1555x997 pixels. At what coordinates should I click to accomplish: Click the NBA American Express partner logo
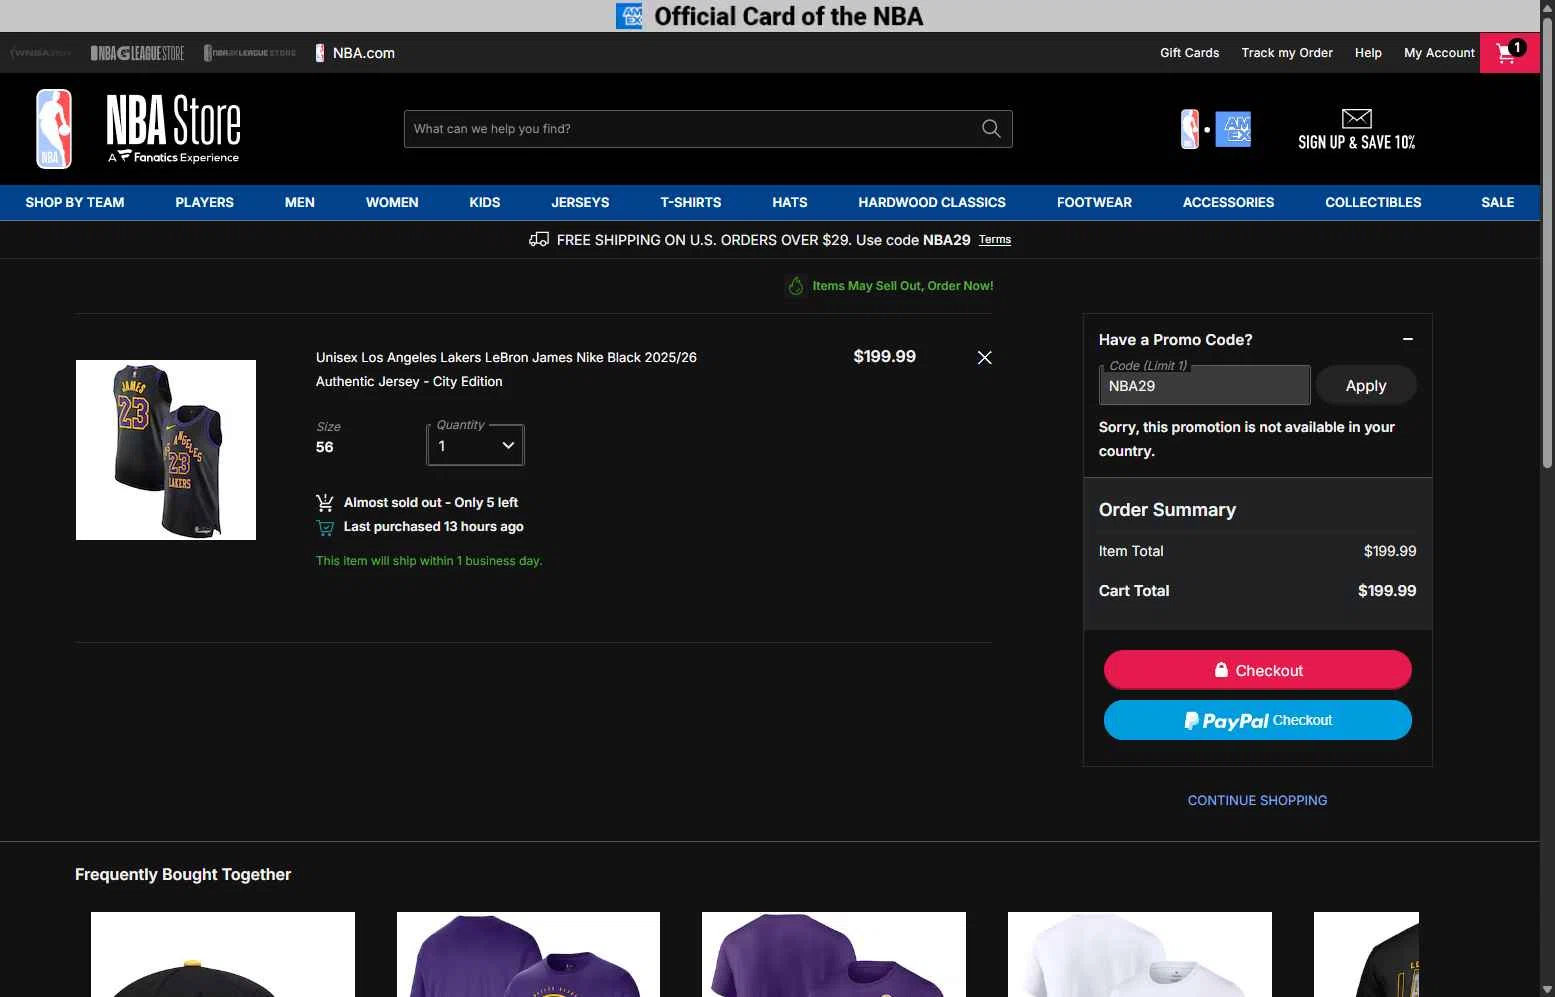point(1216,129)
